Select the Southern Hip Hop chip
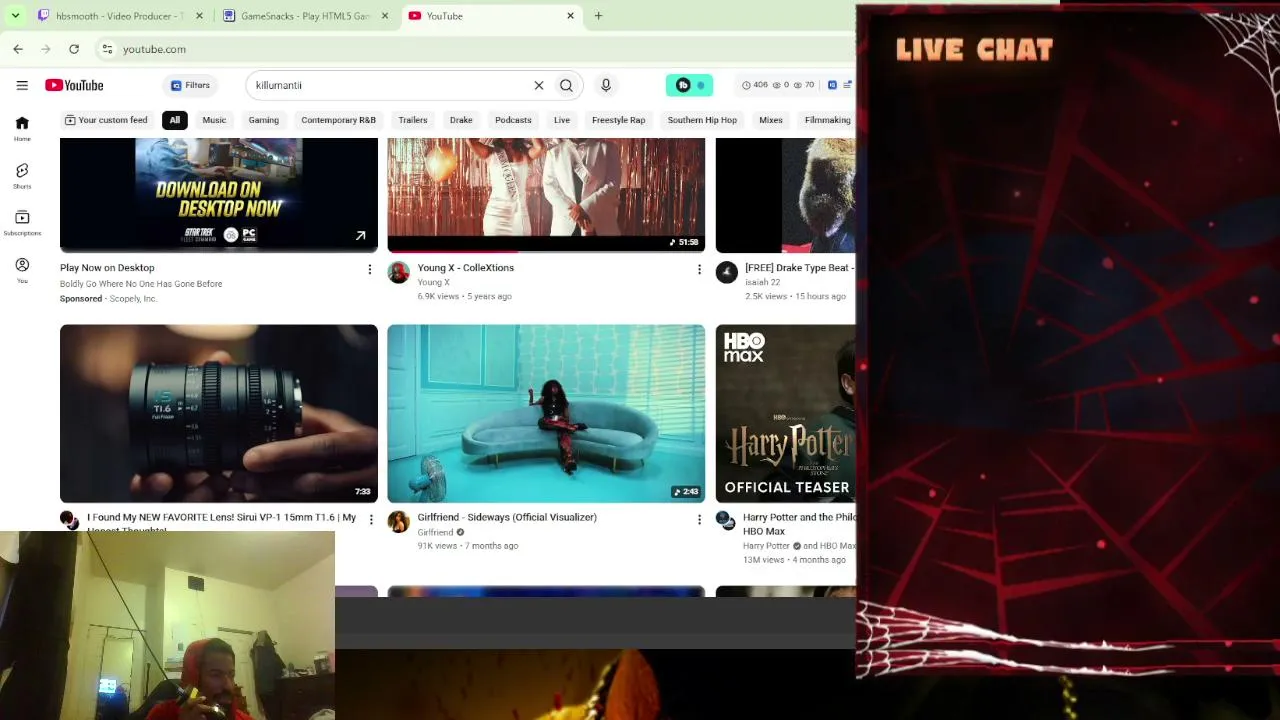This screenshot has height=720, width=1280. [702, 120]
